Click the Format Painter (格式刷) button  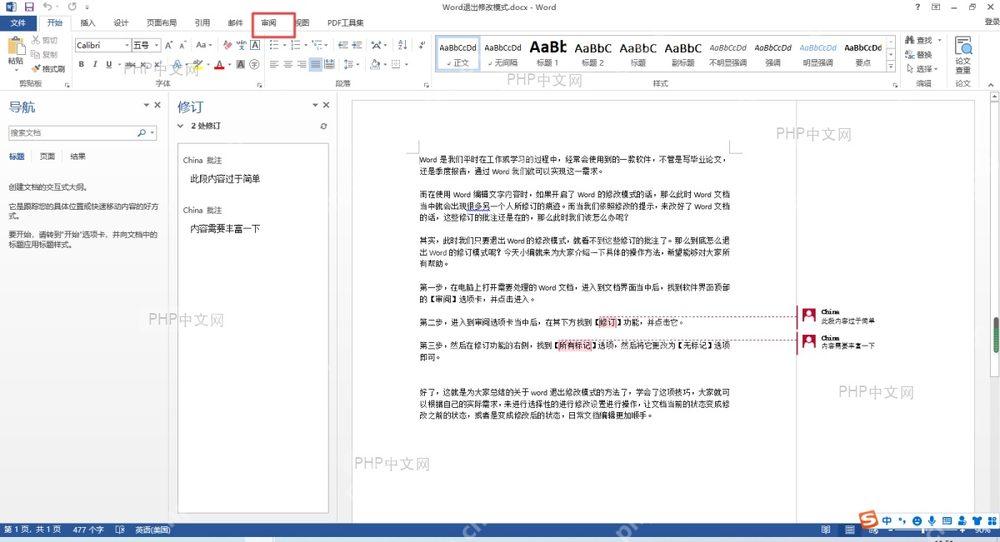48,68
